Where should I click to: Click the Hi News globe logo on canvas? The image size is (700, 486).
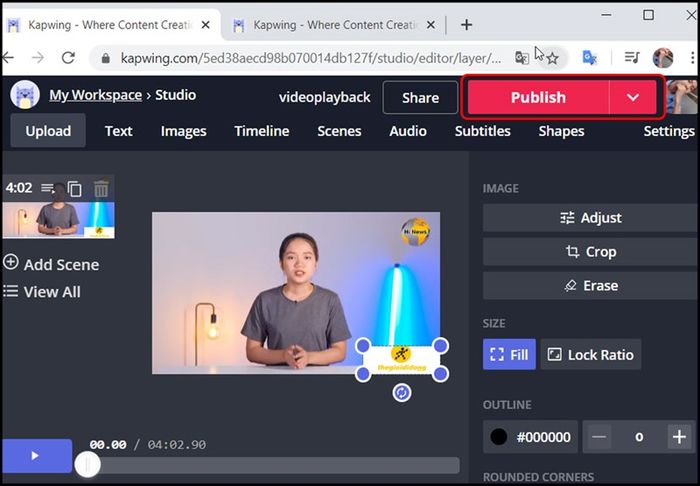pyautogui.click(x=415, y=232)
